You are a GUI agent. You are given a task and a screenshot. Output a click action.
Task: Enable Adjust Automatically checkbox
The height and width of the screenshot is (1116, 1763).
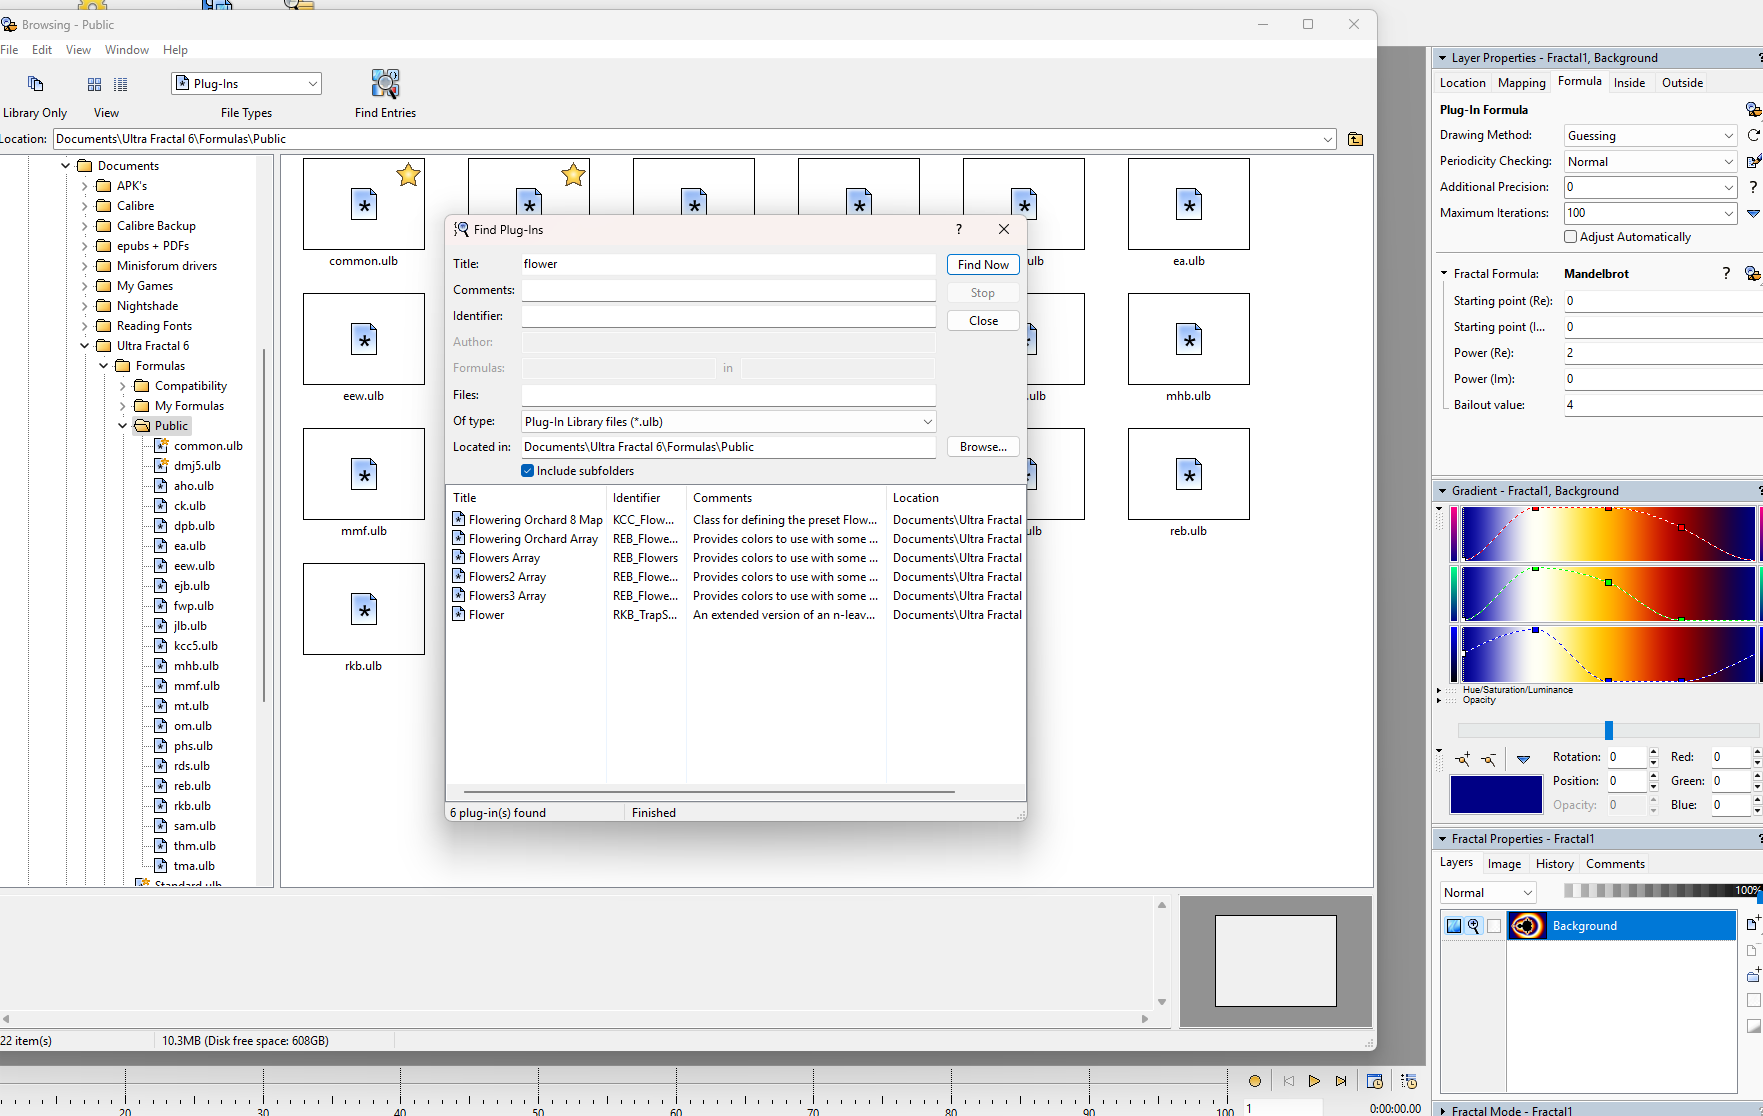click(1571, 237)
